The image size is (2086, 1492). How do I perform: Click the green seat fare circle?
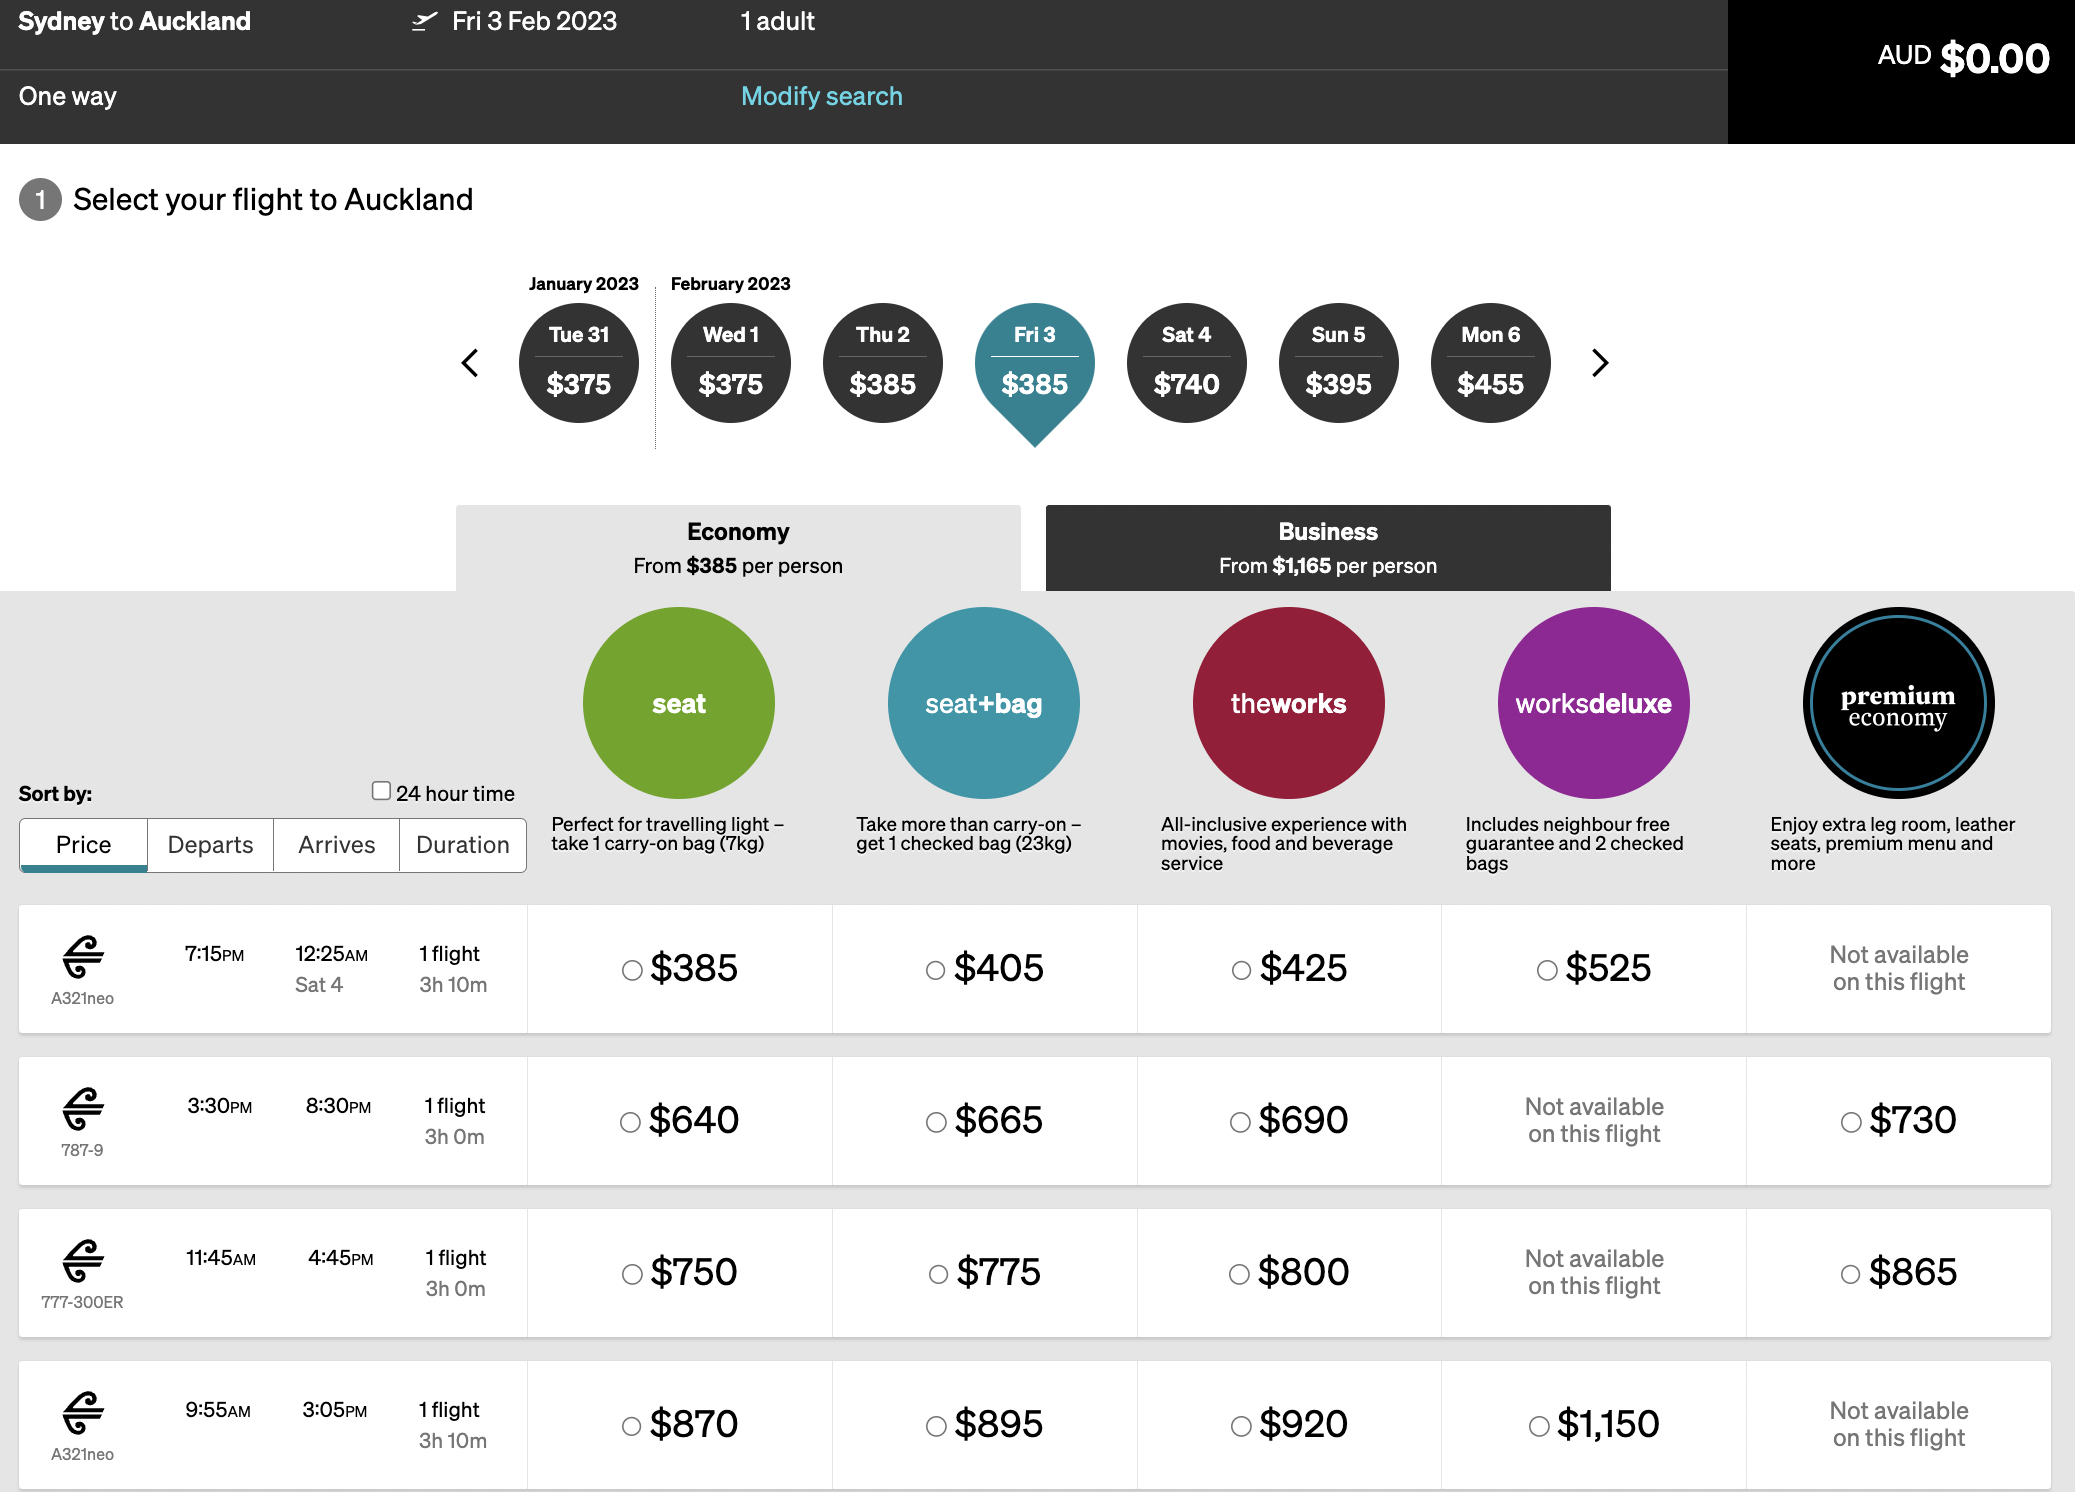(679, 703)
